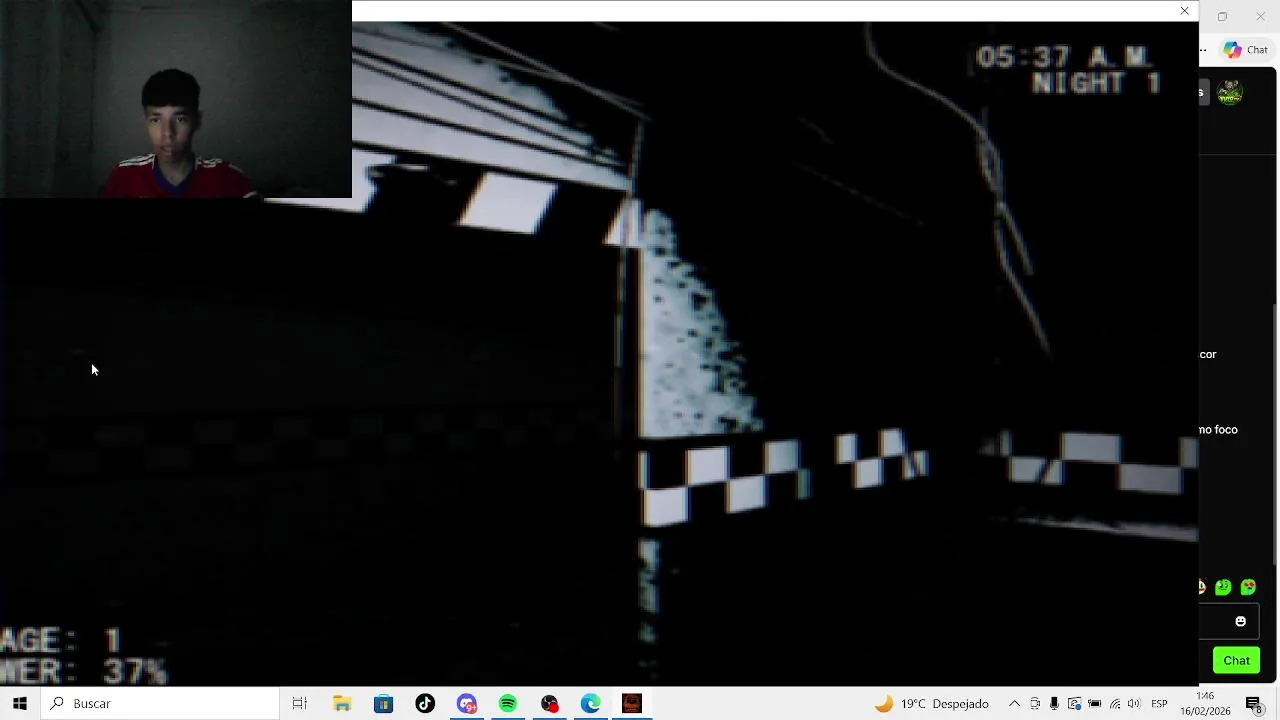
Task: Click the microphone tray icon
Action: coord(1054,703)
